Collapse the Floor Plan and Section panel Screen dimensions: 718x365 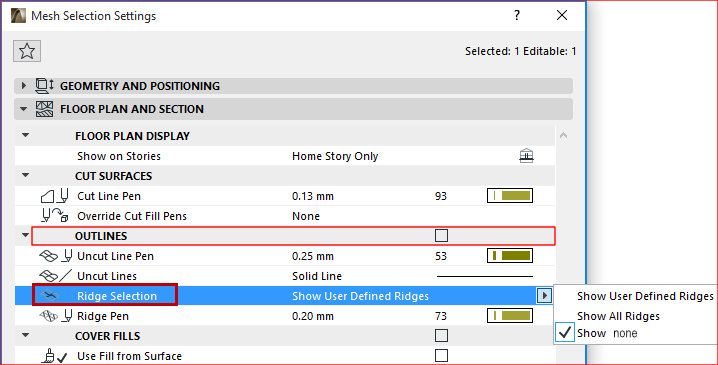[24, 109]
